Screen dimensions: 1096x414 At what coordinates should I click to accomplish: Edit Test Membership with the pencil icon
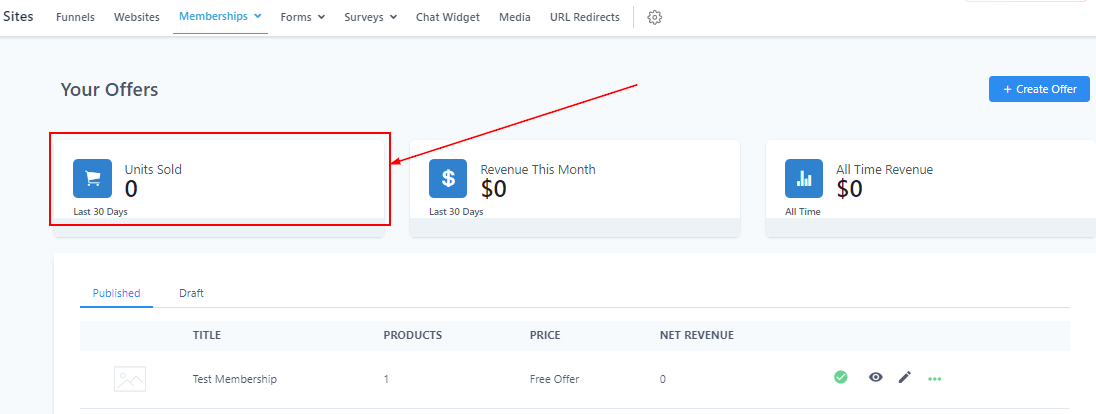pos(904,378)
